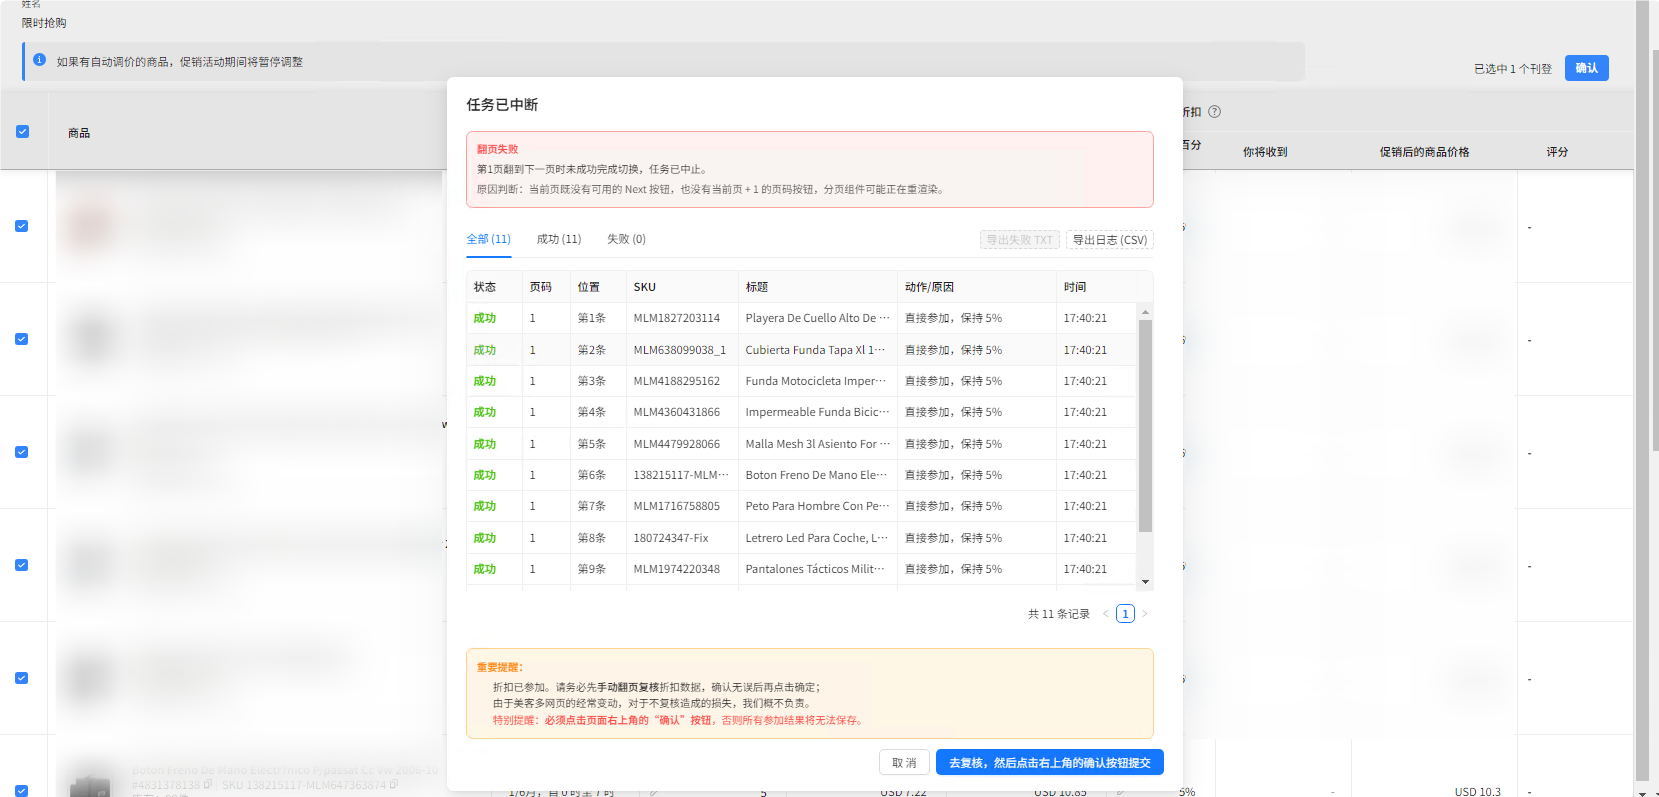
Task: Click the 页码 column header
Action: pos(541,287)
